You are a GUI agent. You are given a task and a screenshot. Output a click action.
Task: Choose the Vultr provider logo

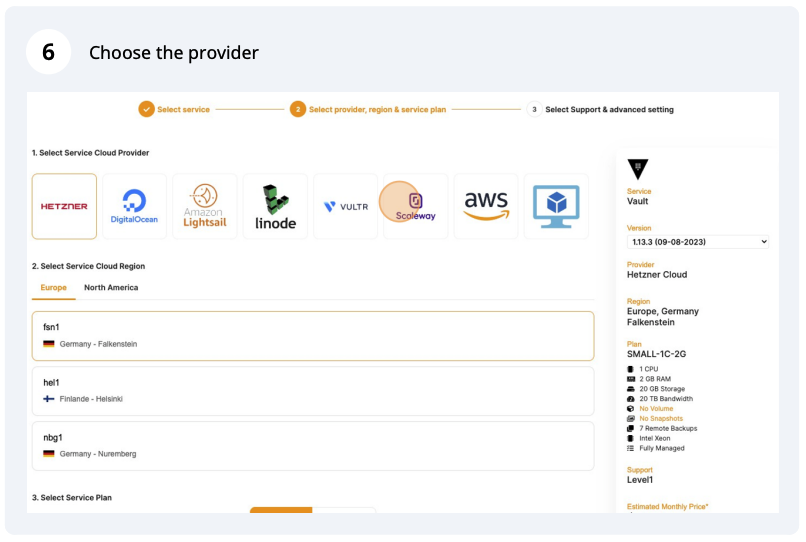(x=346, y=206)
